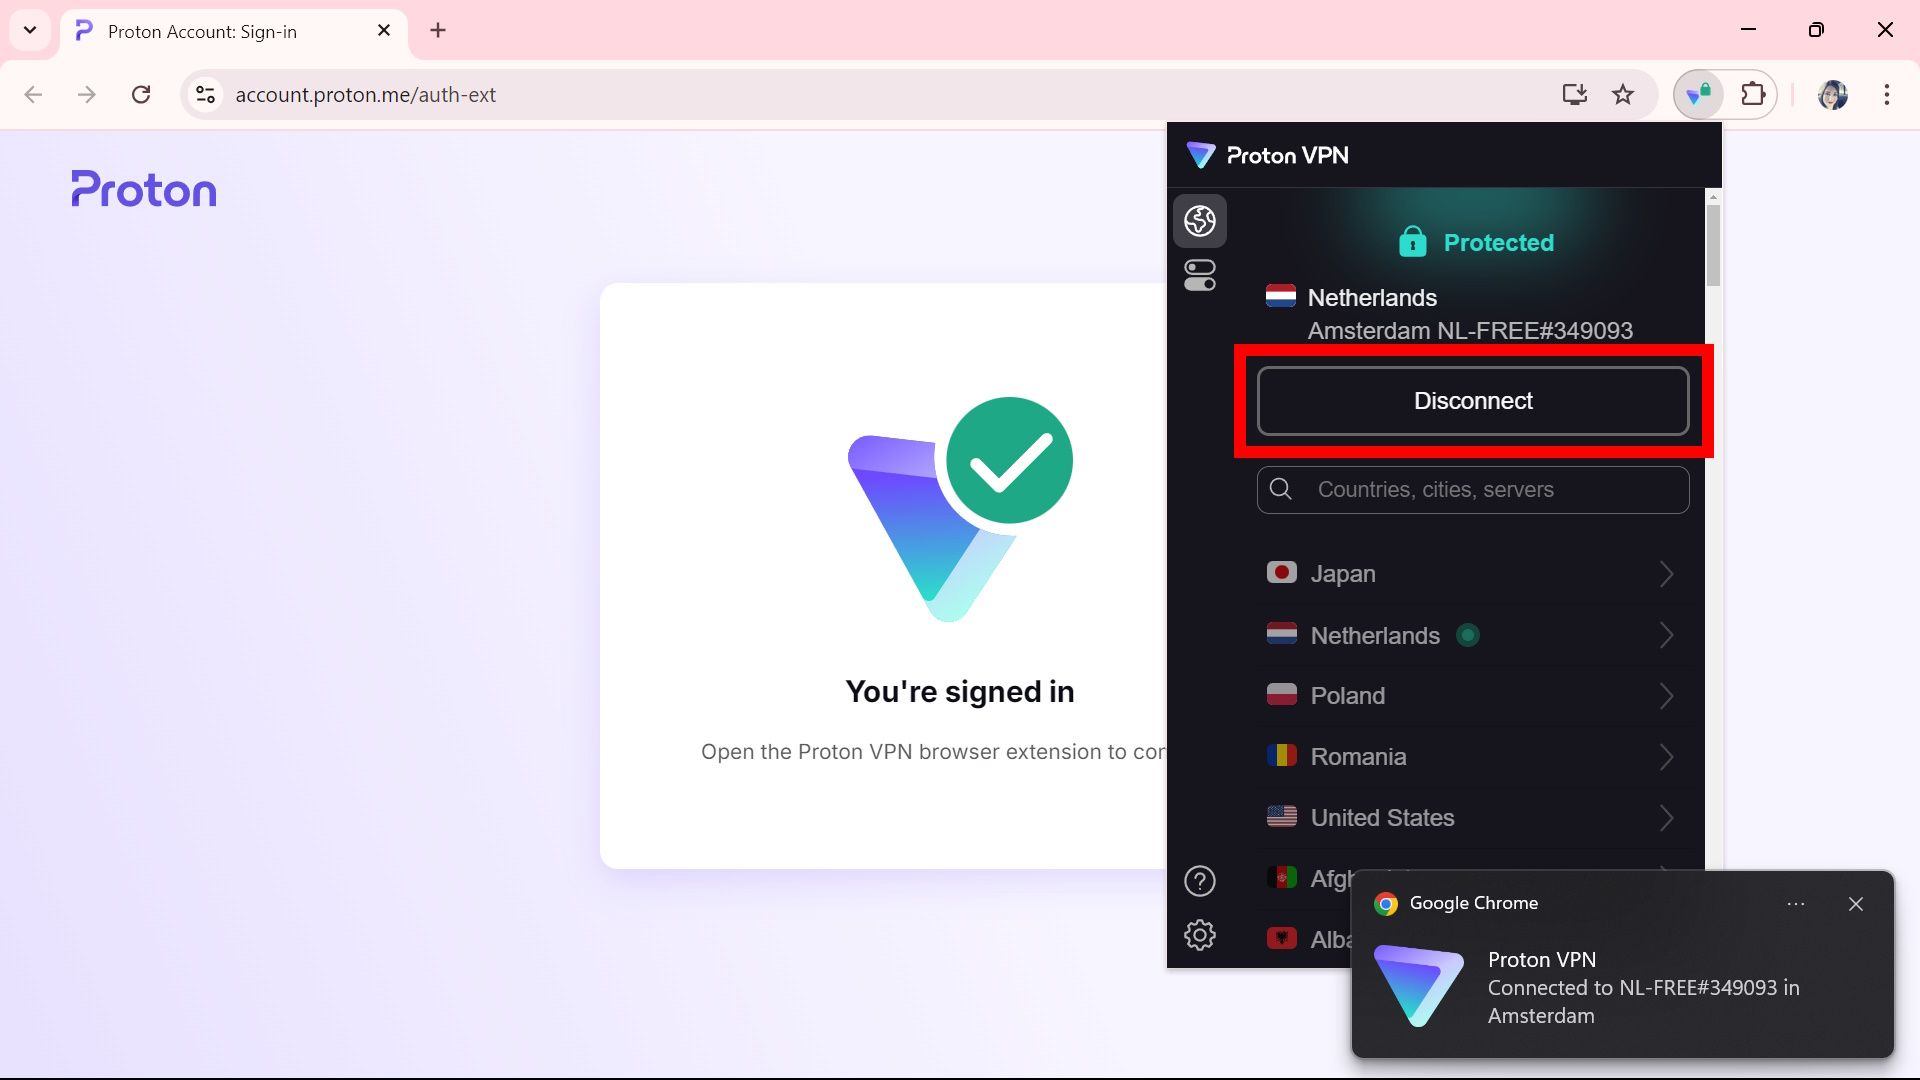Click the Protected status indicator

1473,243
